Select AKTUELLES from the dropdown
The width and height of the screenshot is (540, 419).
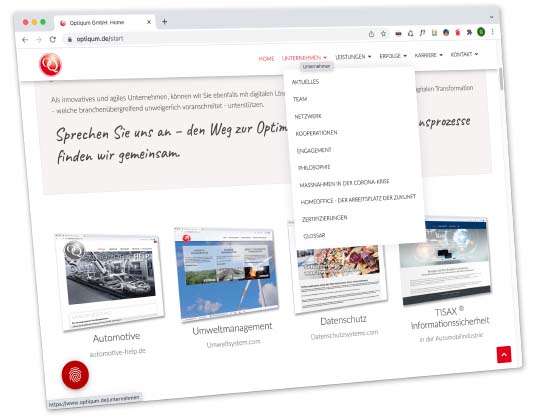305,82
